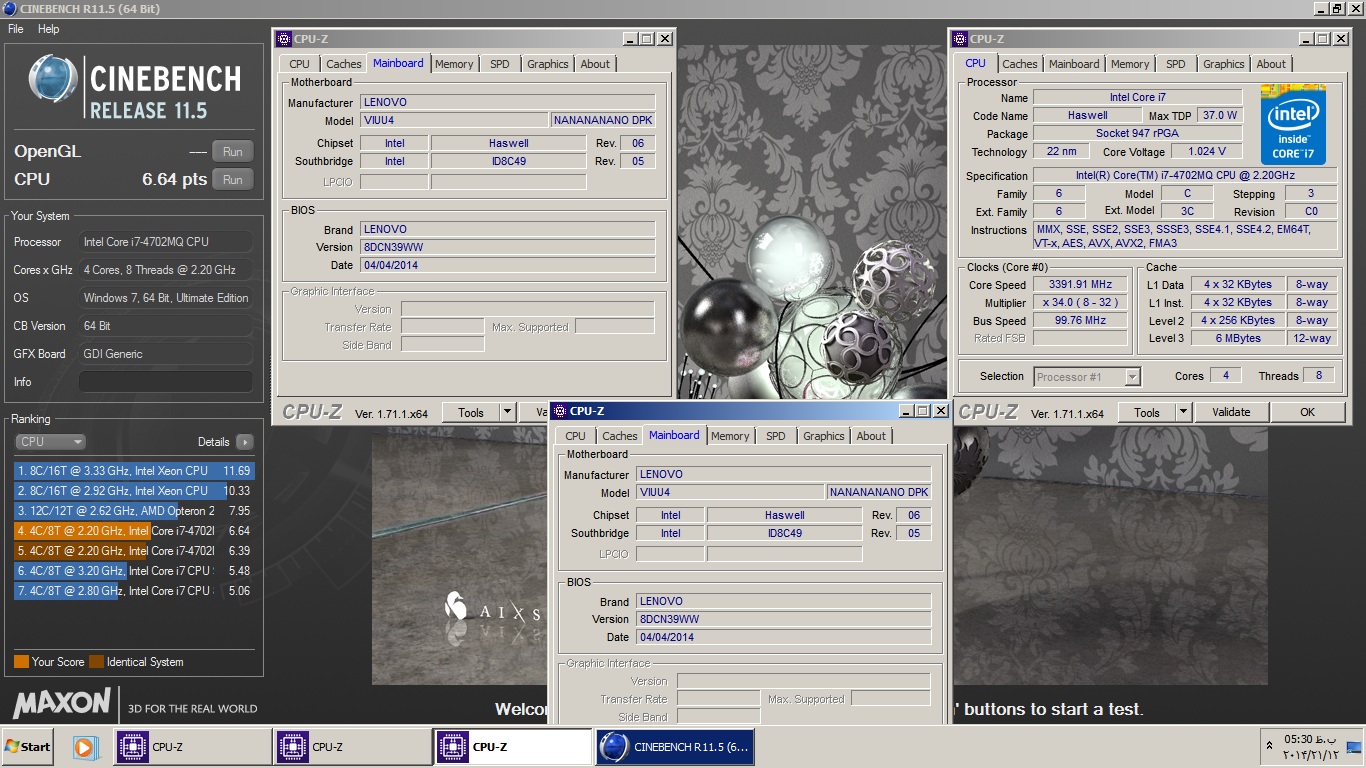Click the Package value Socket 947 rPGA
This screenshot has width=1366, height=768.
[x=1137, y=134]
